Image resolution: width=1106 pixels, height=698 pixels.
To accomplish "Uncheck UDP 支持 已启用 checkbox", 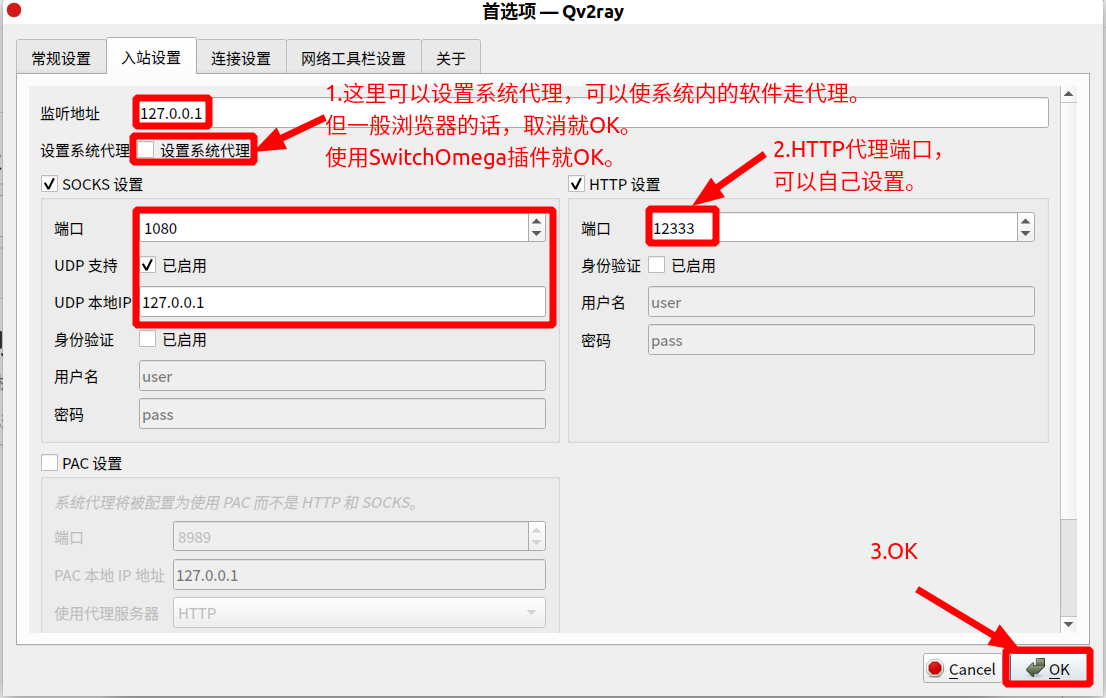I will [147, 265].
